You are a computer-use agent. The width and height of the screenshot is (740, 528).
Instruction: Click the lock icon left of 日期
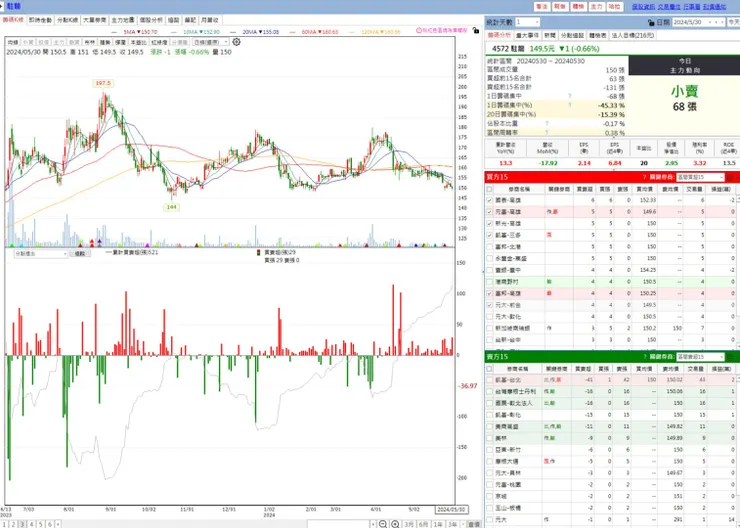tap(651, 22)
